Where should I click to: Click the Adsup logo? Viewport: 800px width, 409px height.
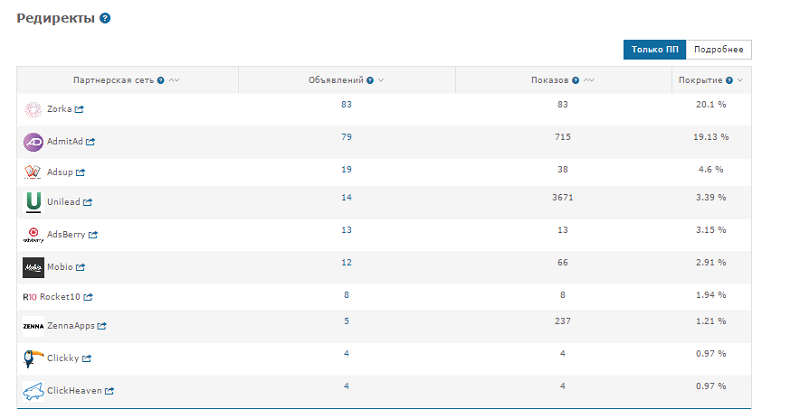click(x=33, y=172)
